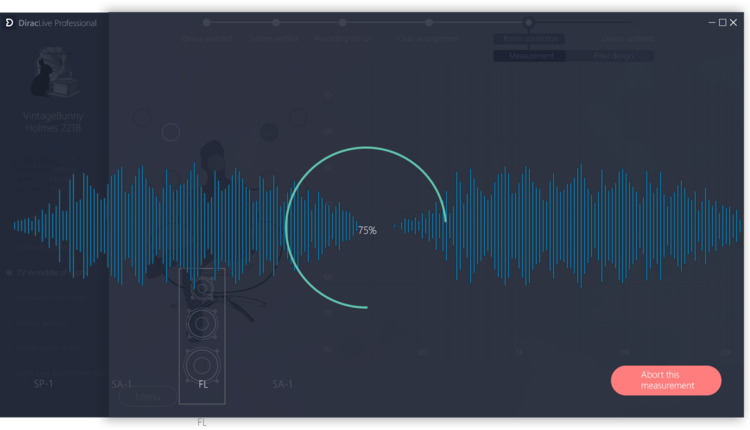Image resolution: width=750 pixels, height=430 pixels.
Task: Select the 'TV in middle' radio option
Action: tap(10, 272)
